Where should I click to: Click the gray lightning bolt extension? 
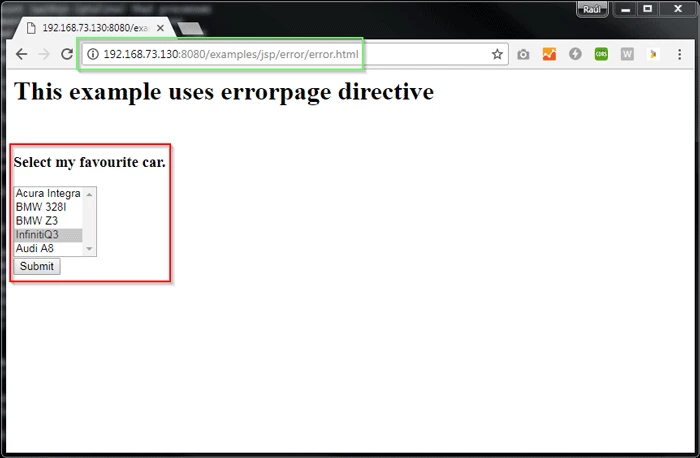tap(575, 54)
